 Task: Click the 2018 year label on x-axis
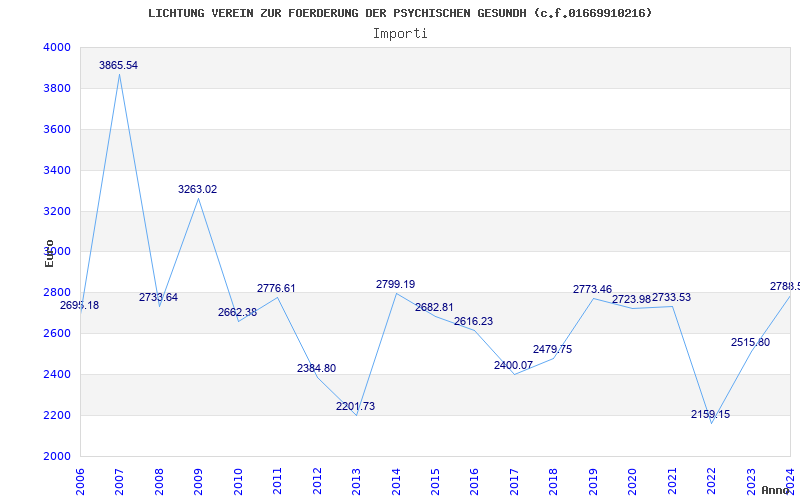point(554,482)
